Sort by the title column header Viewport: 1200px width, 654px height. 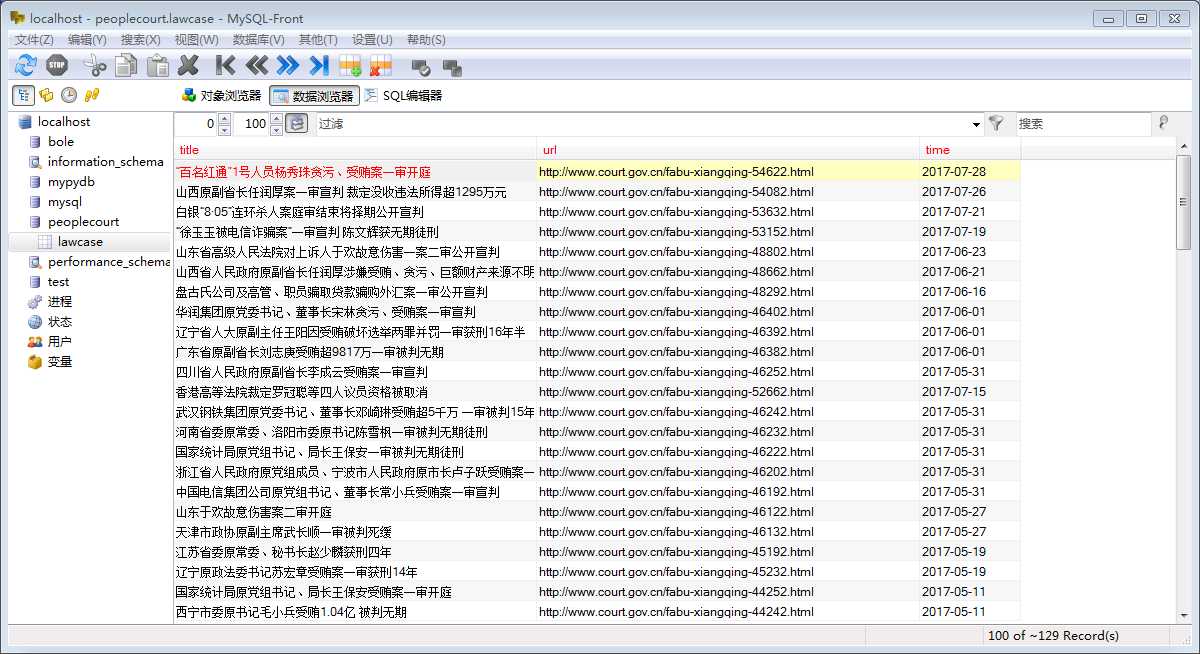click(x=355, y=150)
